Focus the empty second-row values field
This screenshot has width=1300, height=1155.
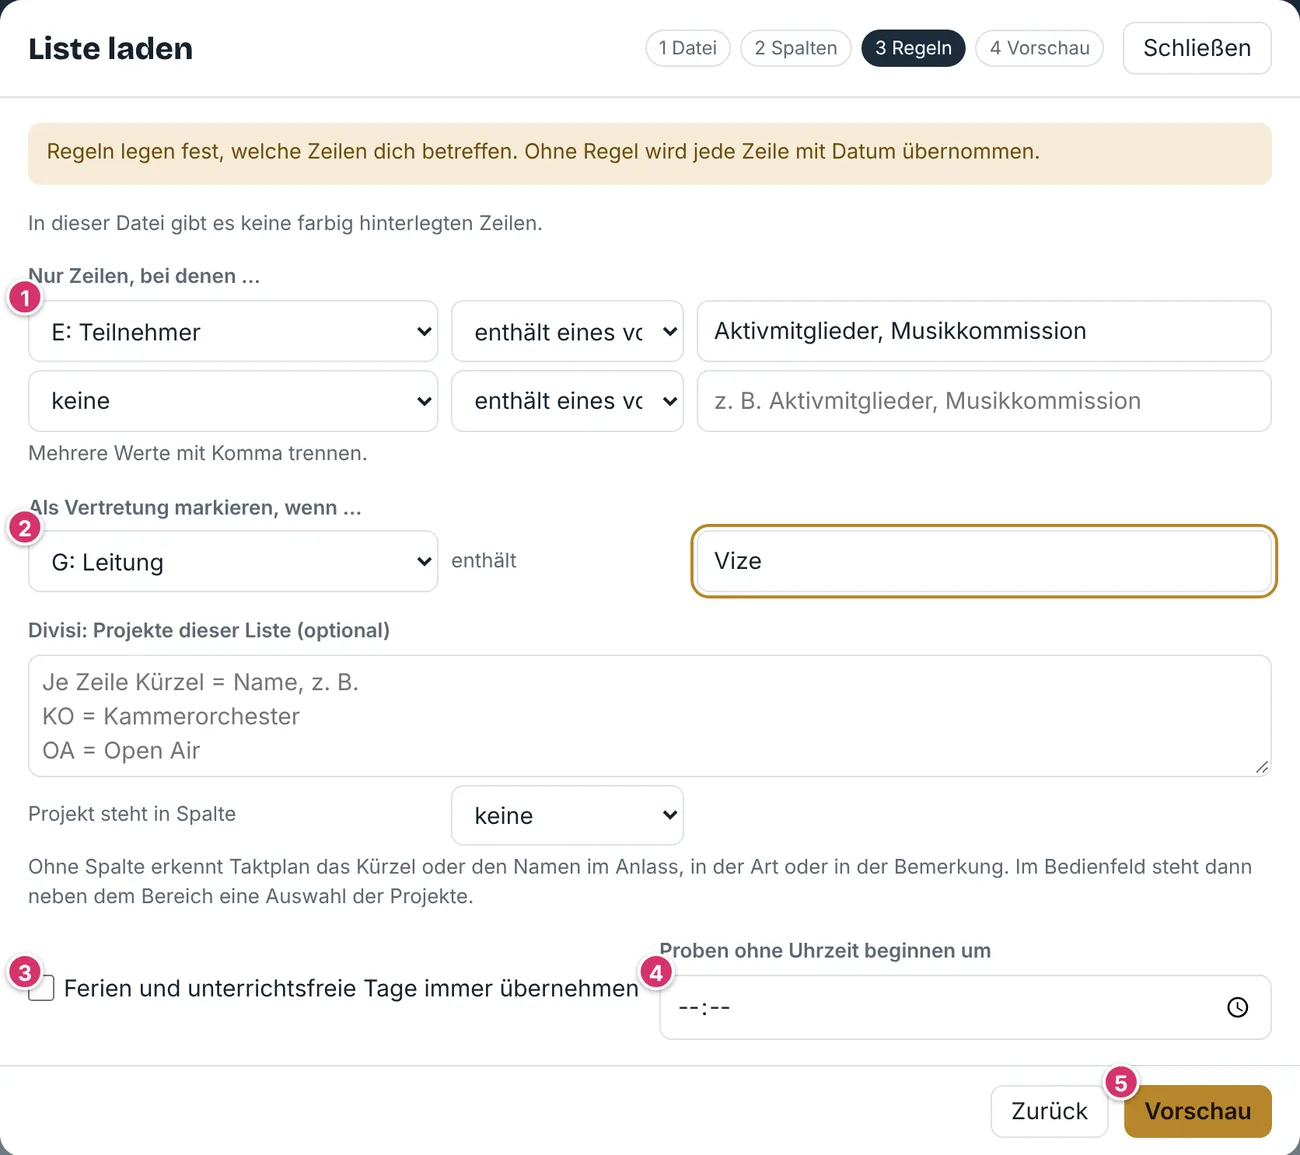tap(984, 401)
